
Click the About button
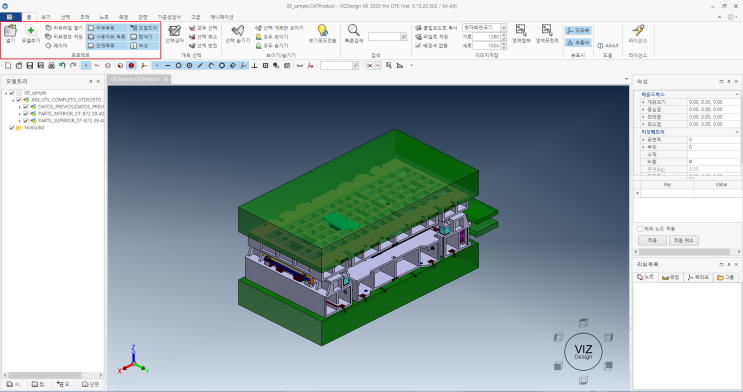[x=608, y=46]
